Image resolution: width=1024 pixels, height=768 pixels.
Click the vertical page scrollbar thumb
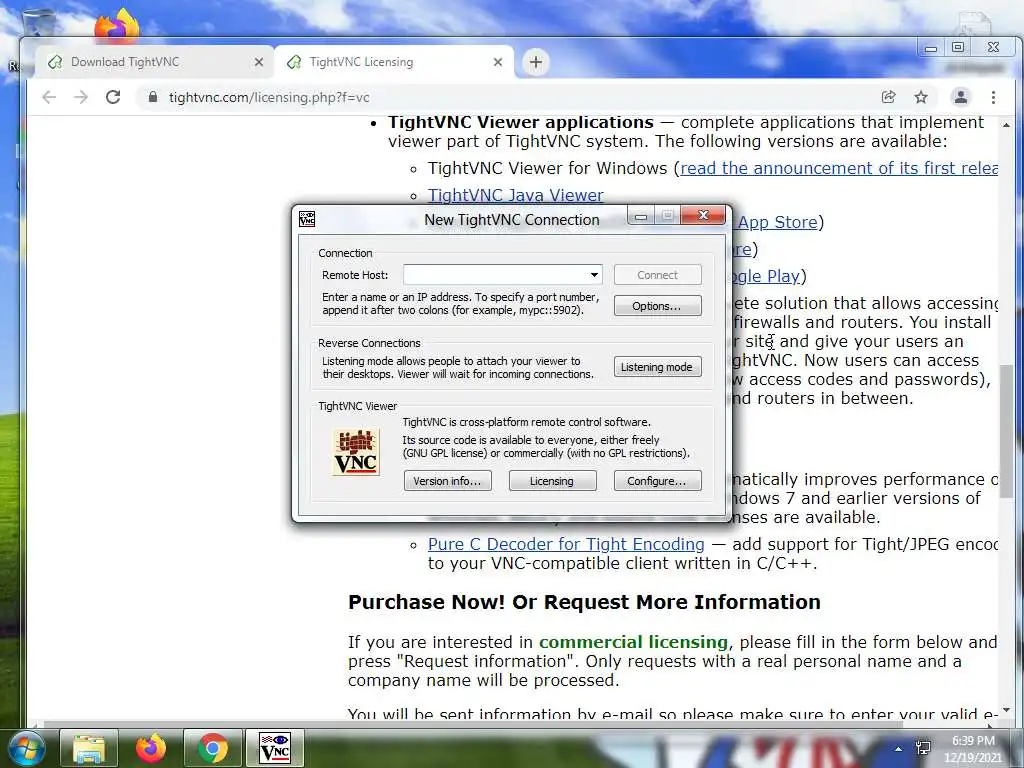coord(1006,431)
